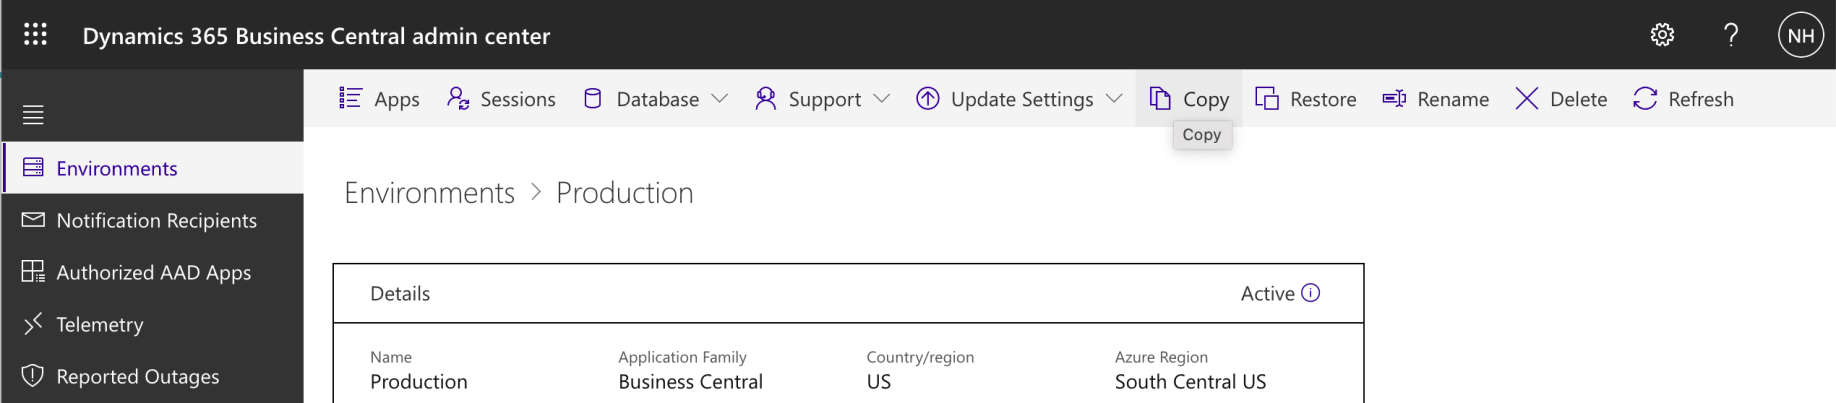Open Notification Recipients in the sidebar
This screenshot has height=403, width=1836.
coord(156,220)
